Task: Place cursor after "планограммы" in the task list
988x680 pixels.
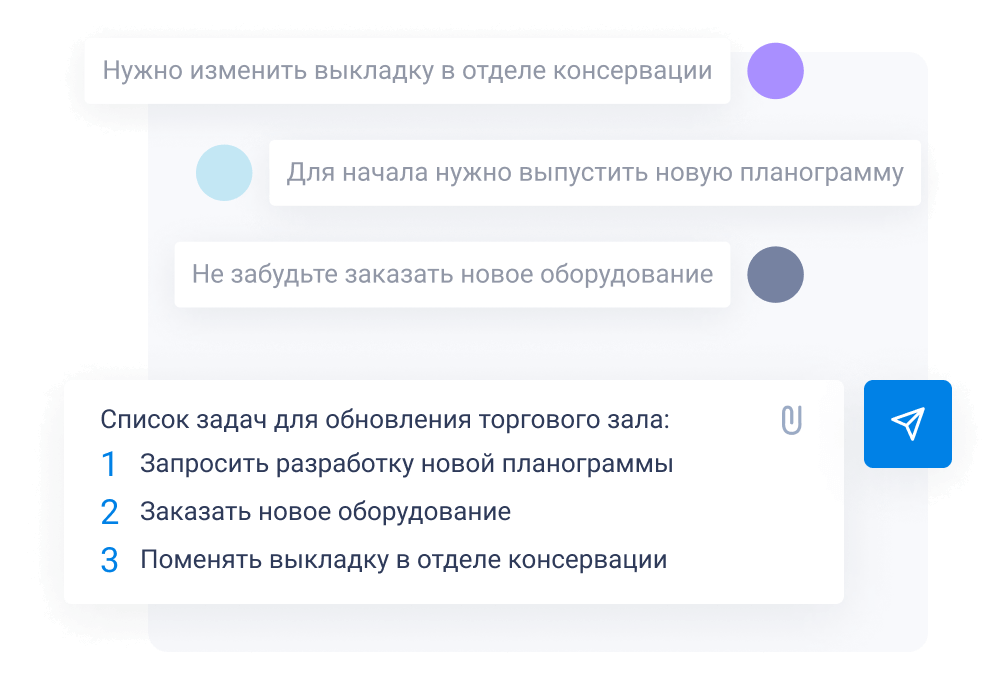Action: (x=675, y=465)
